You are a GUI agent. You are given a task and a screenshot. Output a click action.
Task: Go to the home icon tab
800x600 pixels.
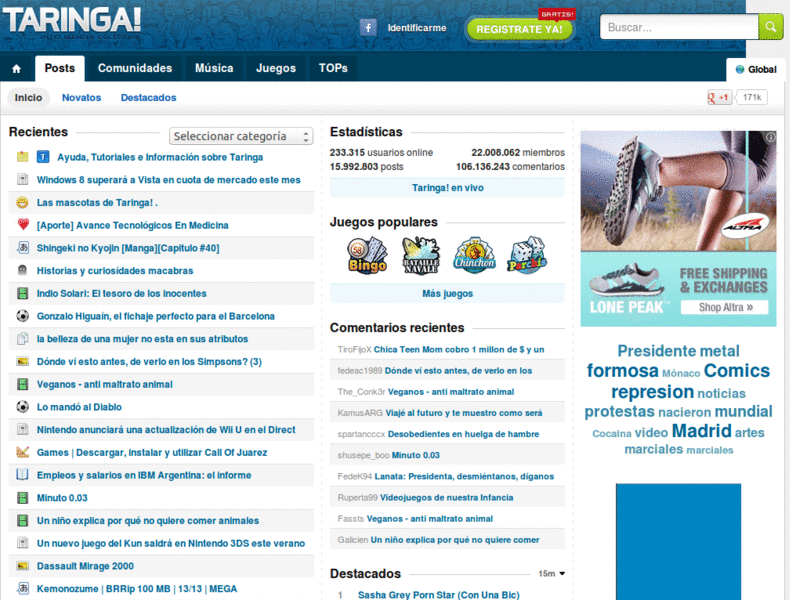coord(17,68)
